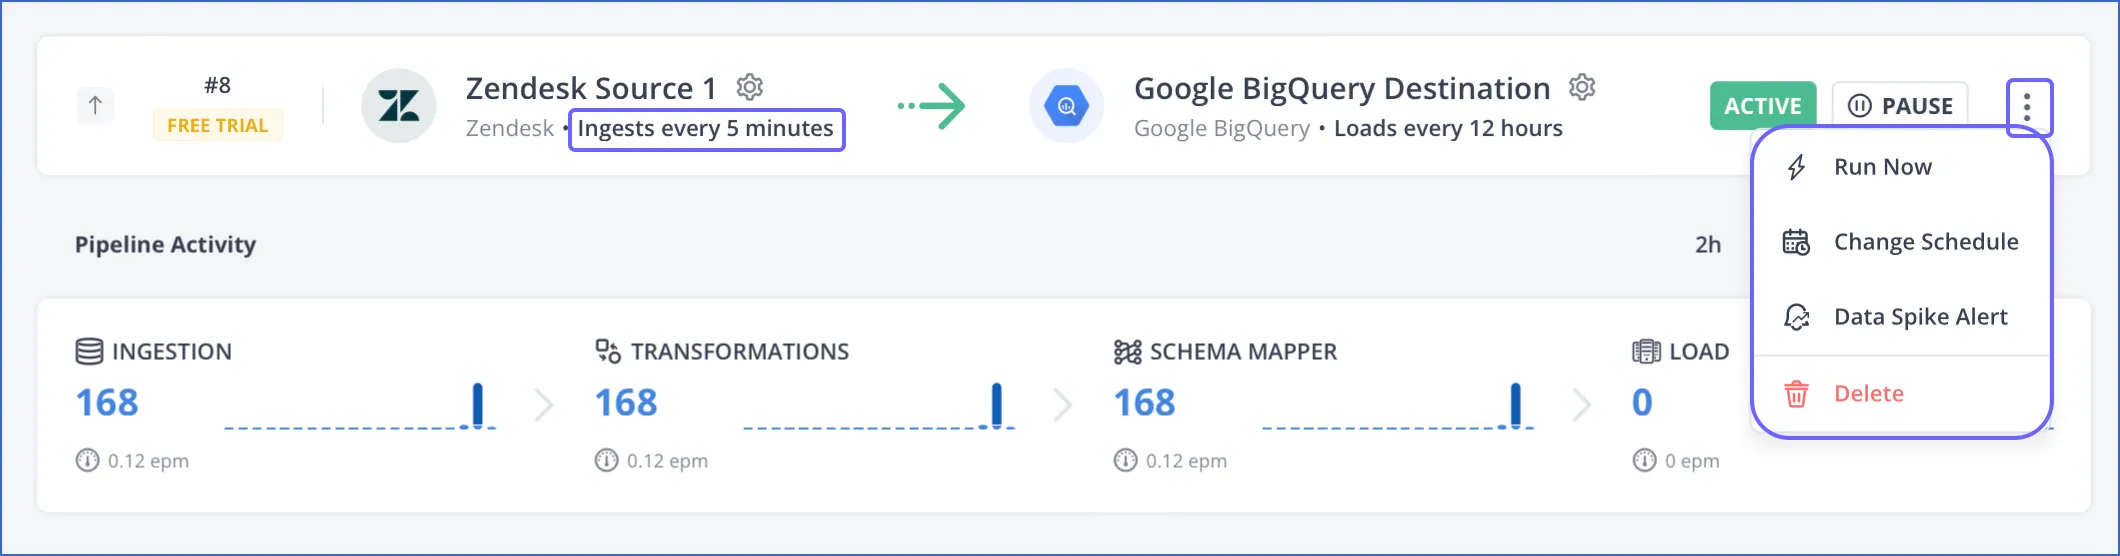Click the Zendesk source logo icon
Viewport: 2120px width, 556px height.
click(398, 106)
